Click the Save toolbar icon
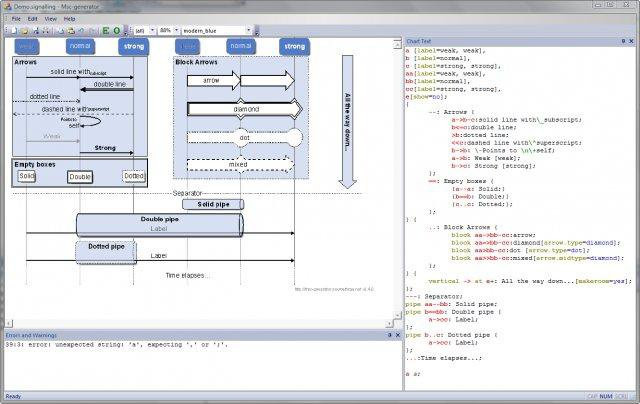 tap(36, 31)
